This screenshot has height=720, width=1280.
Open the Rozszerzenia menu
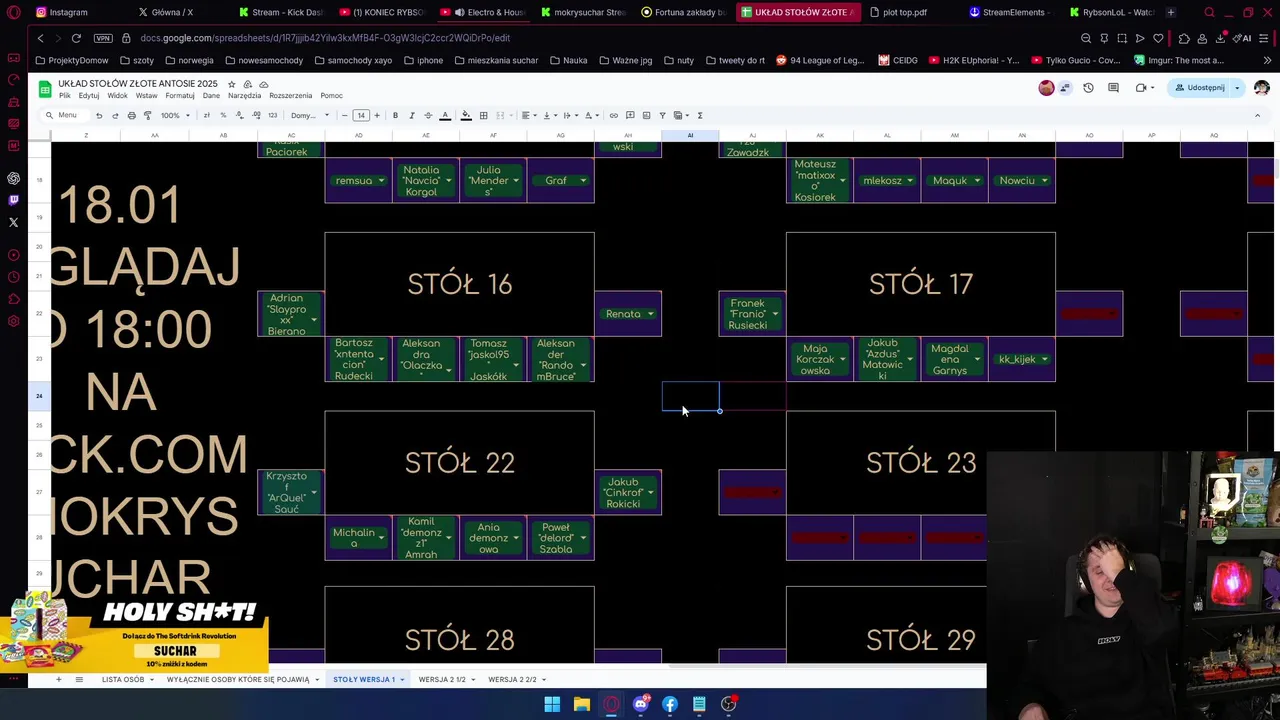[290, 96]
